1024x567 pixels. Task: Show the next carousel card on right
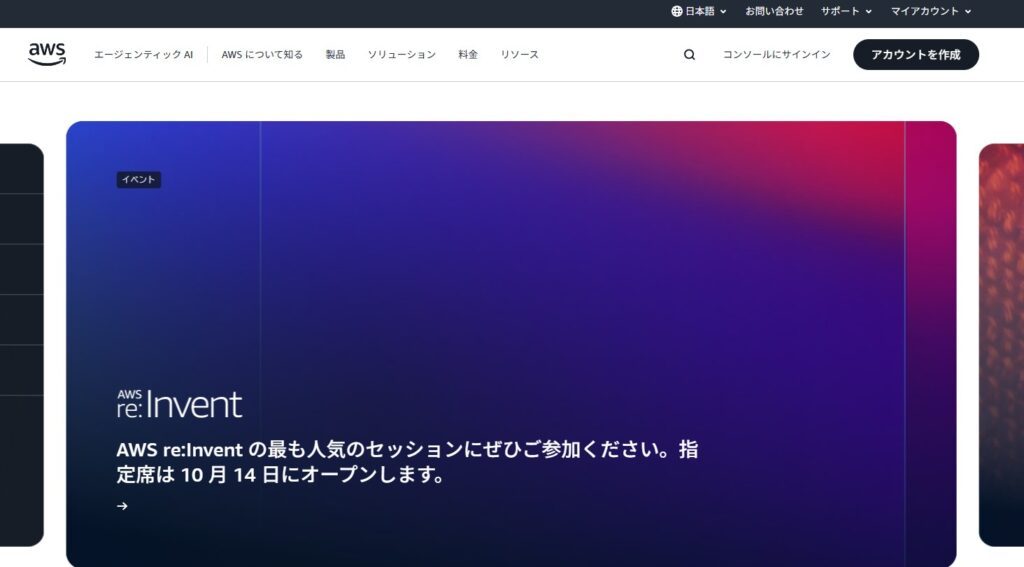point(1000,344)
